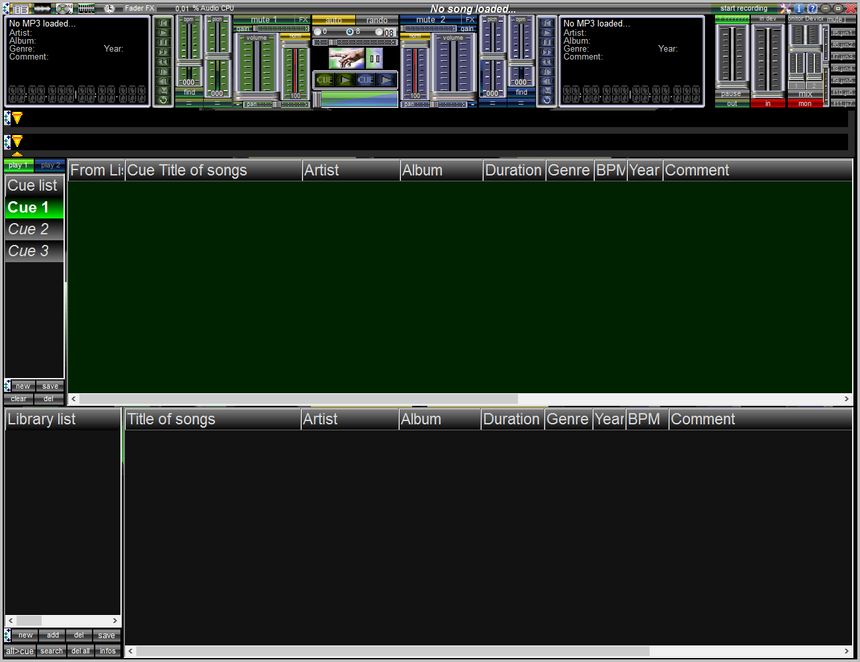860x662 pixels.
Task: Adjust deck 1 volume slider
Action: tap(256, 66)
